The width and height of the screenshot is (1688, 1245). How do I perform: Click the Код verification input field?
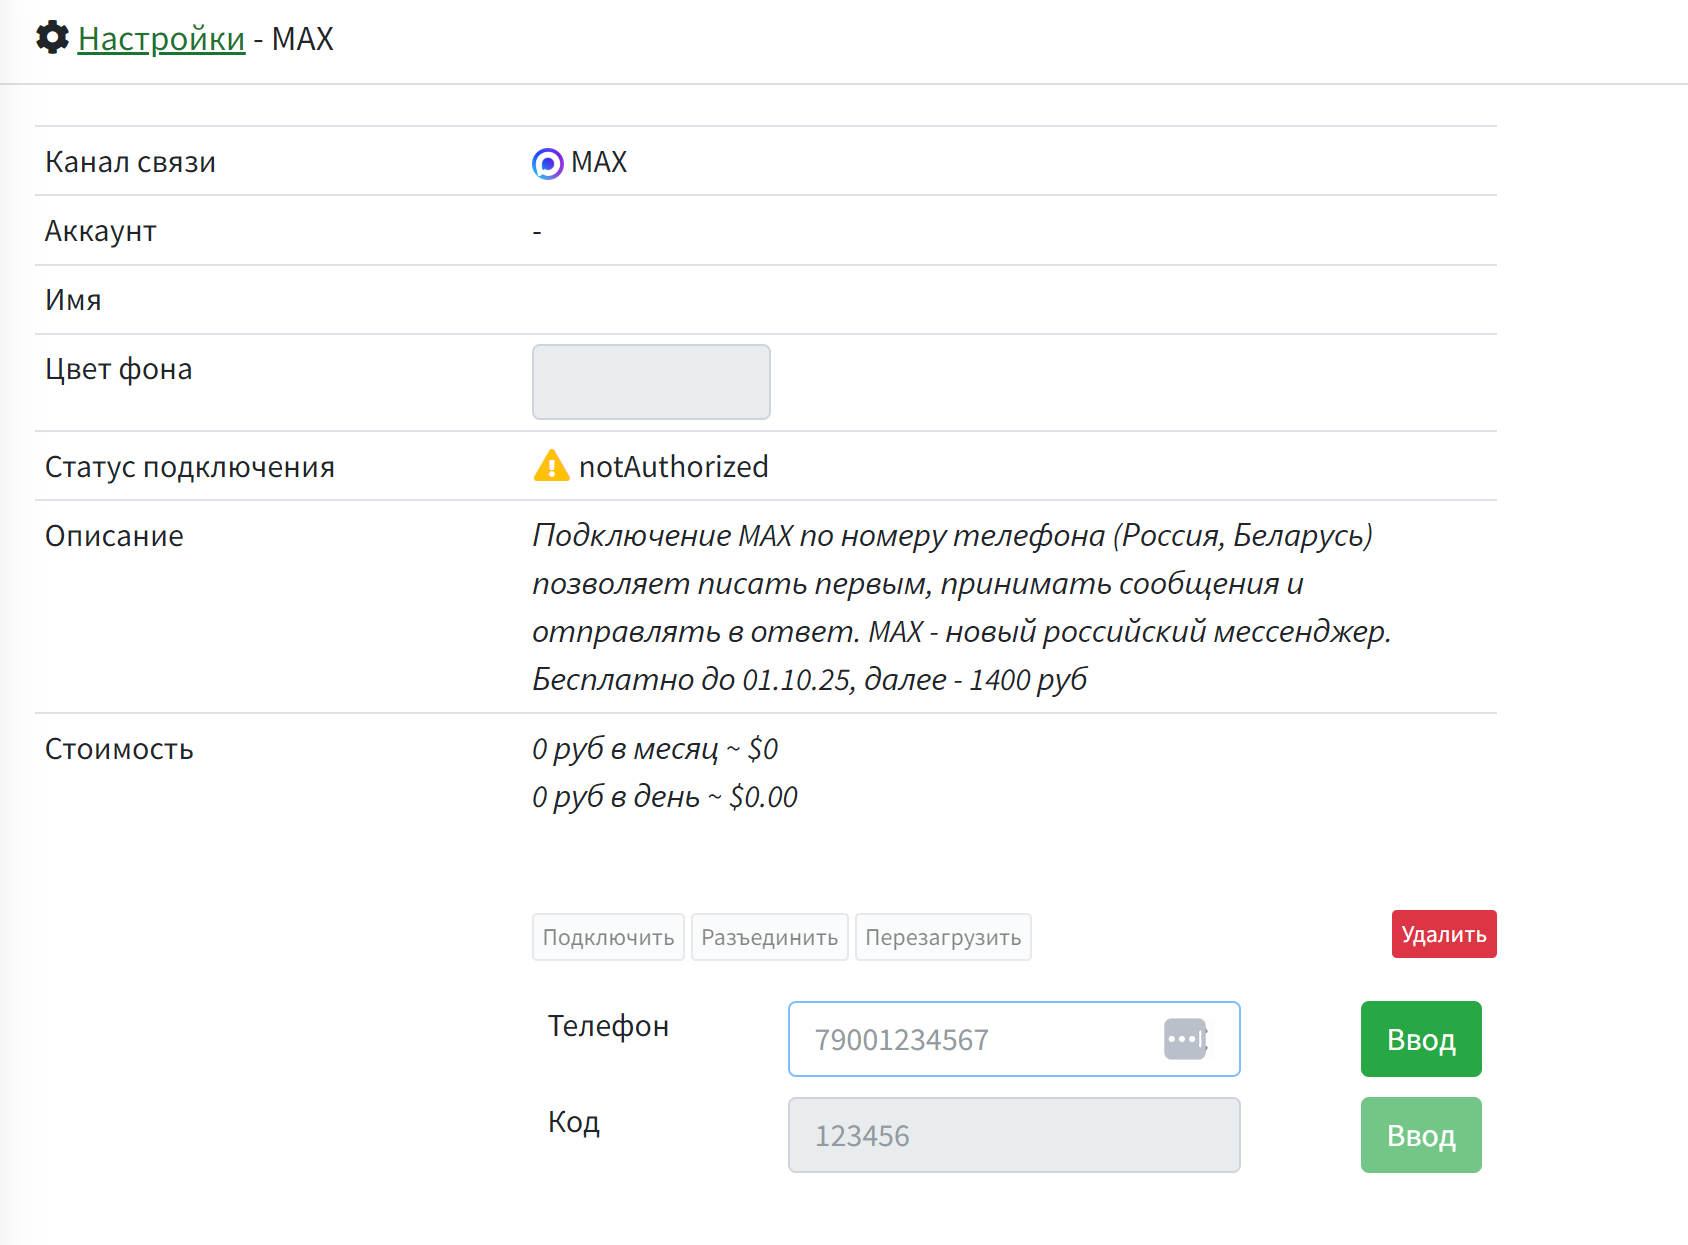(x=1013, y=1135)
